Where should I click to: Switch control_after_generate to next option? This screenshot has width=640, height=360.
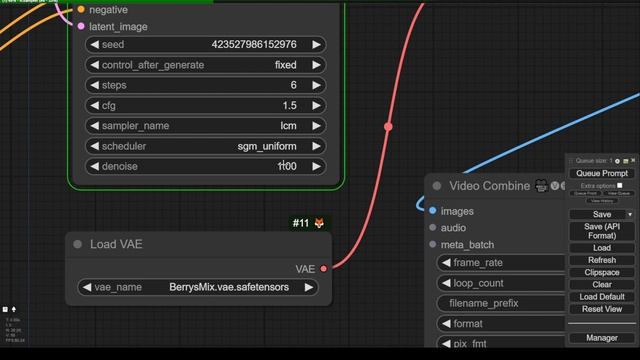point(316,65)
